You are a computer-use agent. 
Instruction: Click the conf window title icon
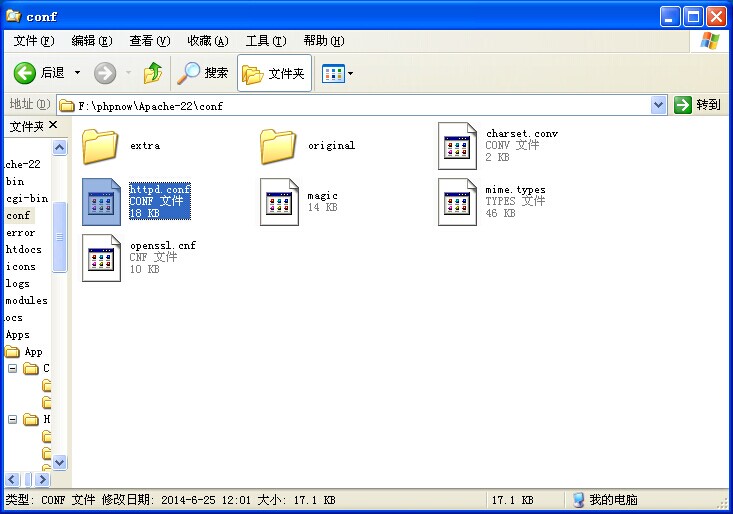(x=14, y=16)
